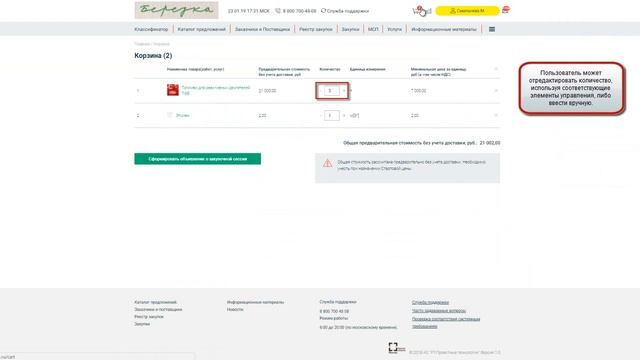The image size is (640, 360).
Task: Open Служба поддержки in the header
Action: pos(345,11)
